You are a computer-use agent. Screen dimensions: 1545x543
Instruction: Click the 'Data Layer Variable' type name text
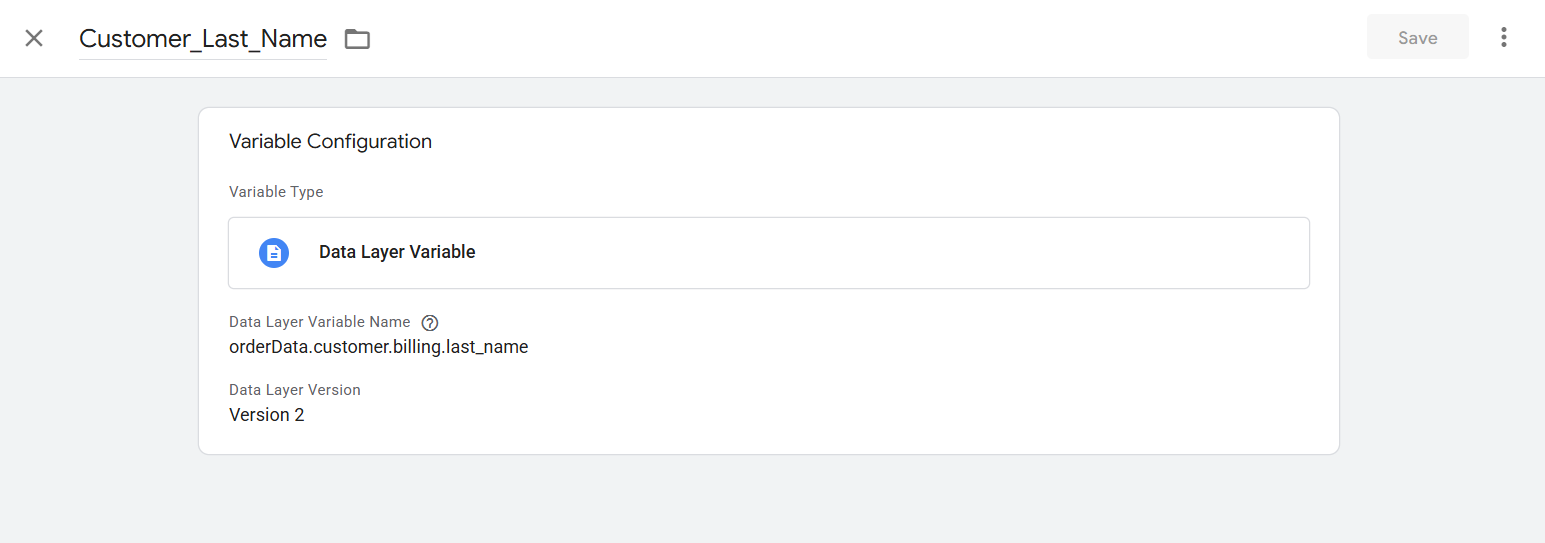point(397,252)
